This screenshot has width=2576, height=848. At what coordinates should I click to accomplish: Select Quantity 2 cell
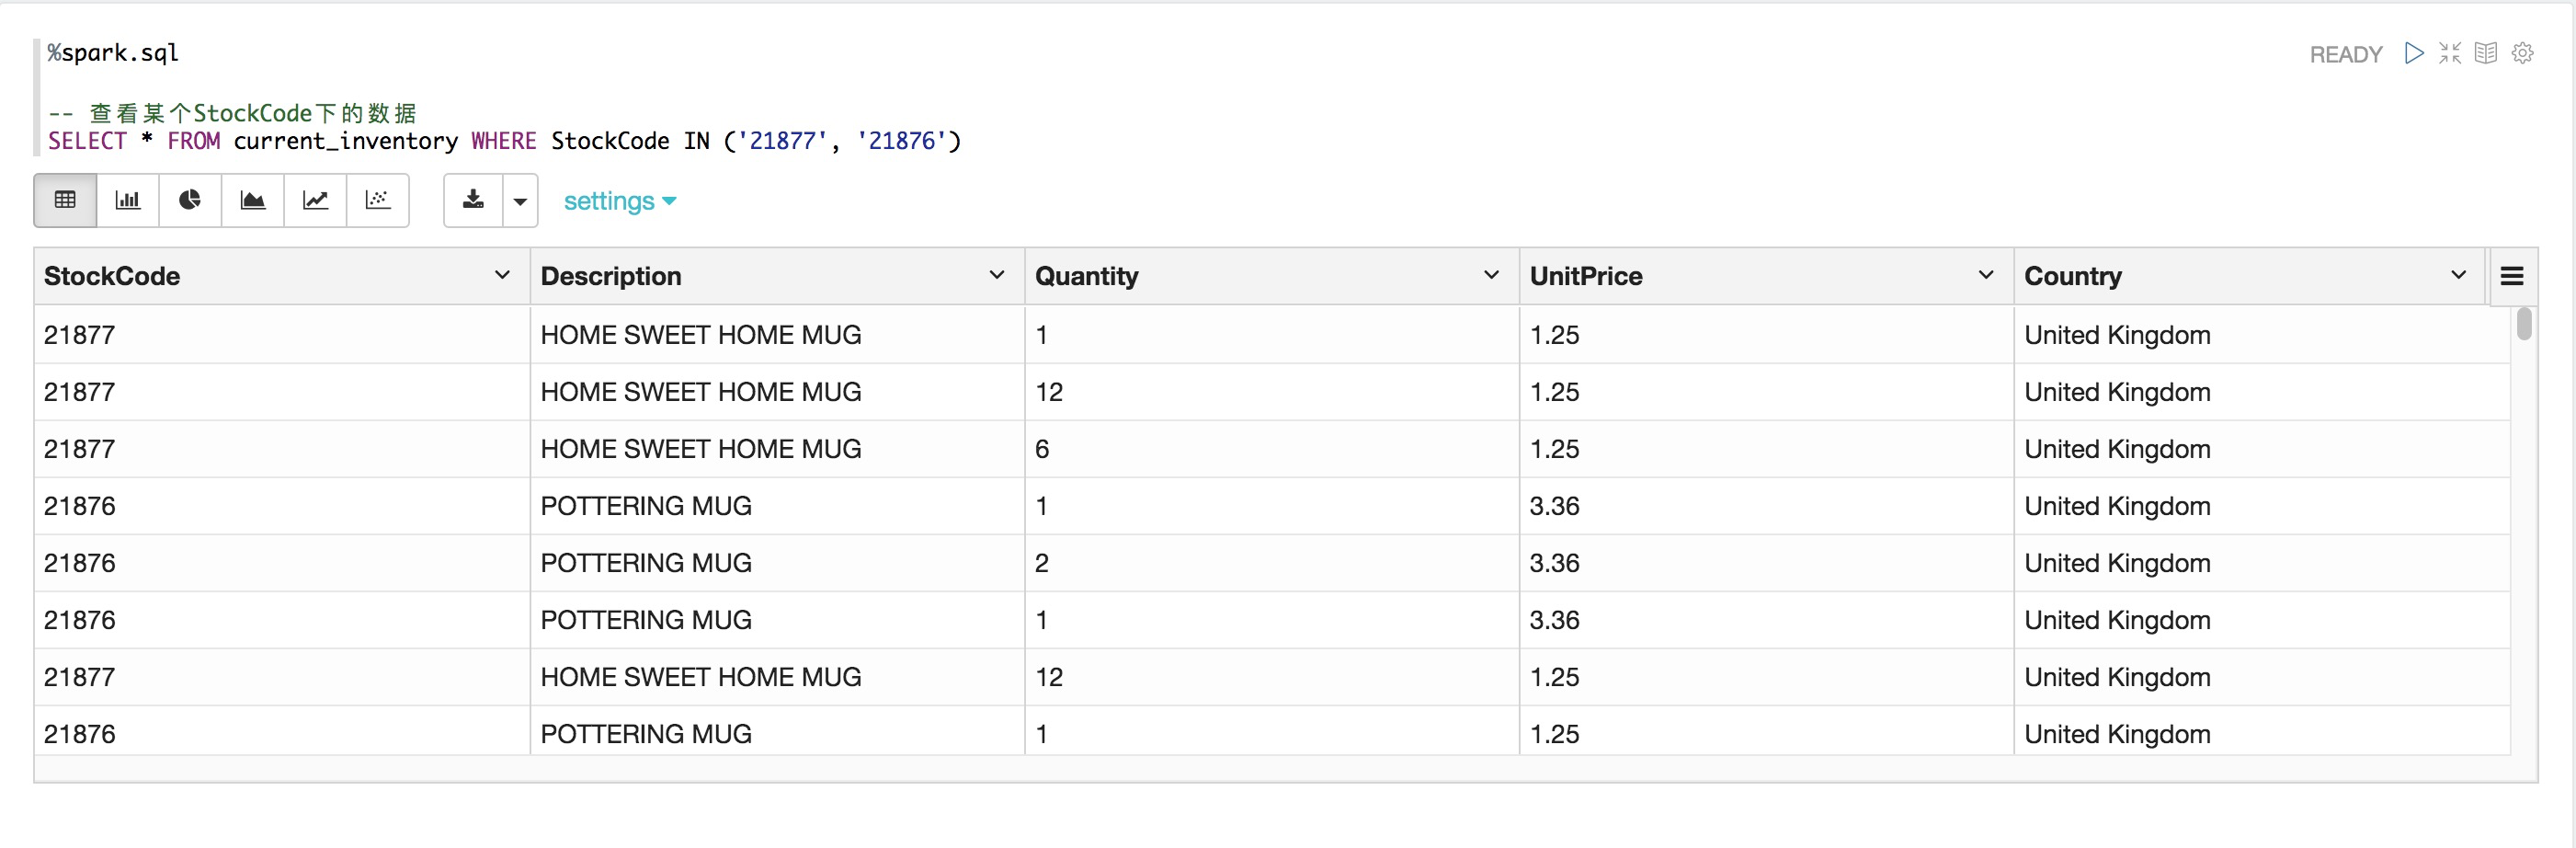coord(1272,562)
